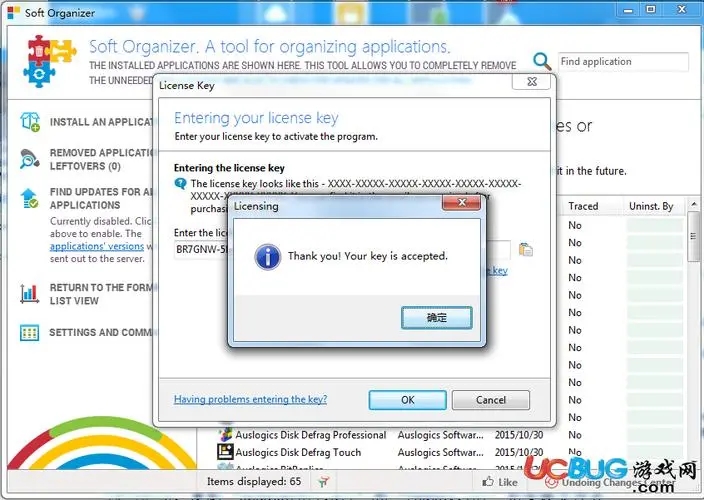Click the magnifier search icon at top
The image size is (704, 500).
click(542, 61)
